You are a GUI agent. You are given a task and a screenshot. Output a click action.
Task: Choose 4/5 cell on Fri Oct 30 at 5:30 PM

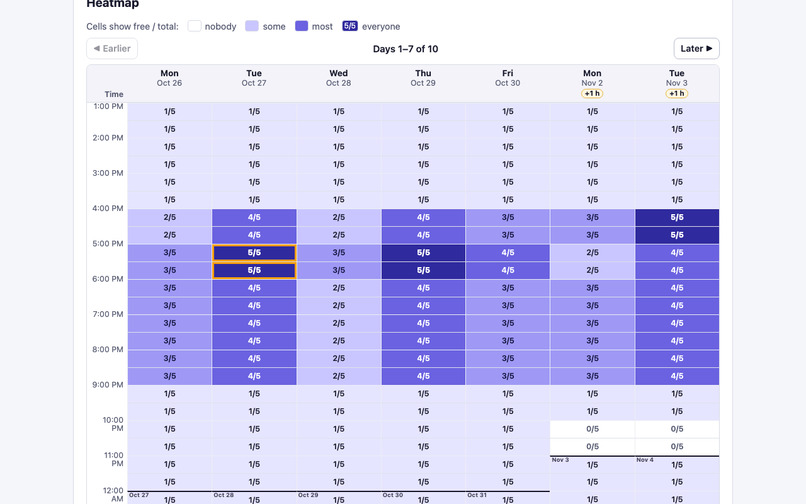(x=508, y=270)
